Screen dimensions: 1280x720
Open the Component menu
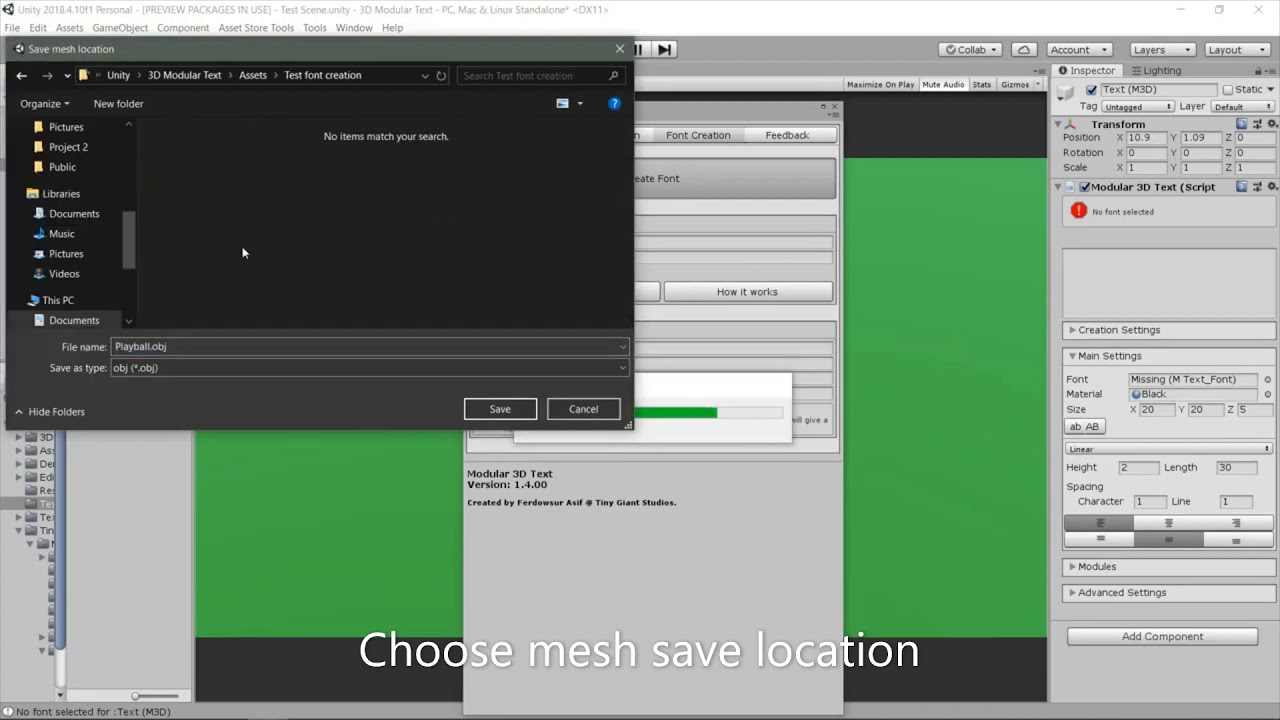[183, 28]
